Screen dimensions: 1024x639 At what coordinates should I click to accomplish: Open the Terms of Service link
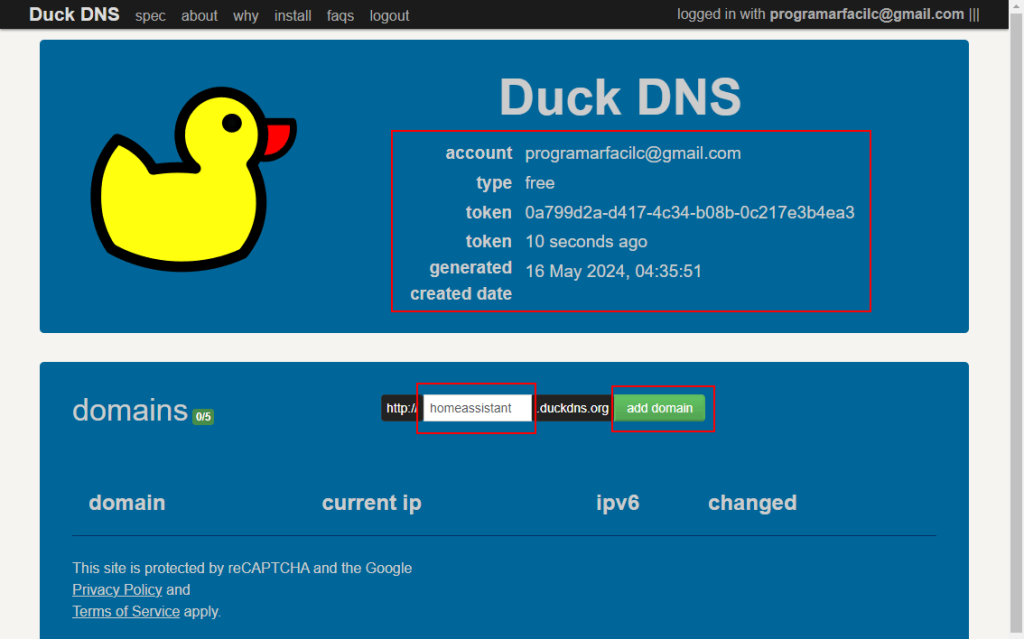(x=126, y=611)
